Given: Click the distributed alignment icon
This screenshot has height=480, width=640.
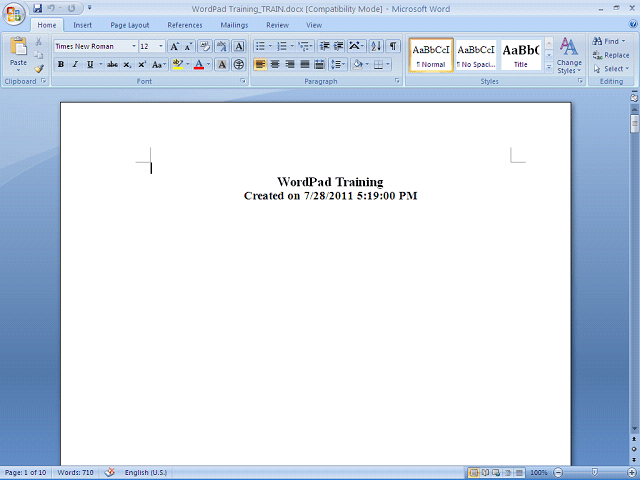Looking at the screenshot, I should tap(320, 64).
